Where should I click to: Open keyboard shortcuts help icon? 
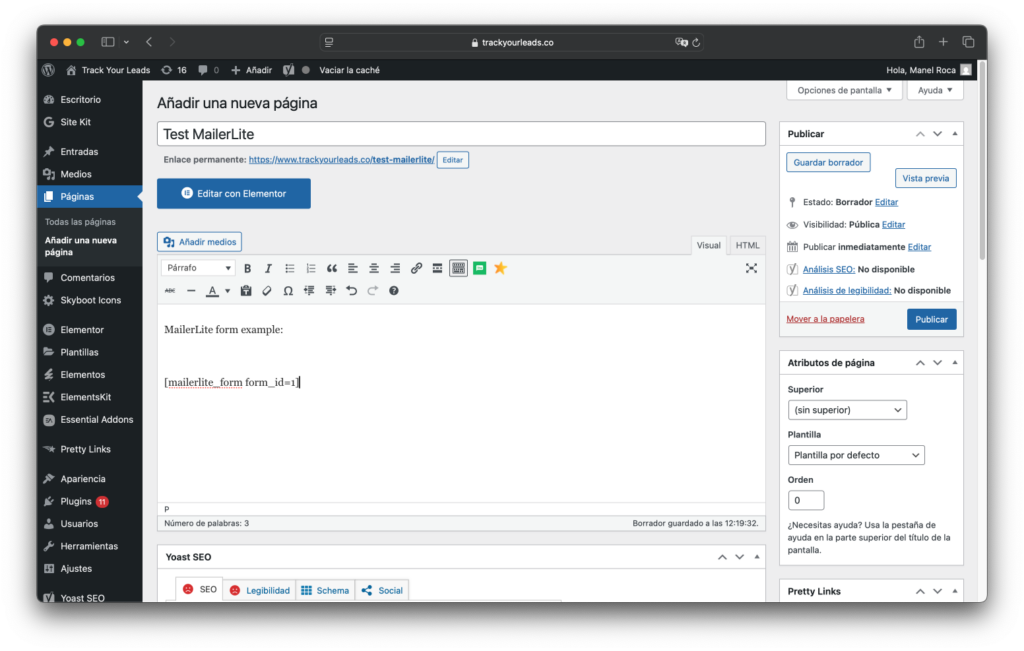click(394, 291)
